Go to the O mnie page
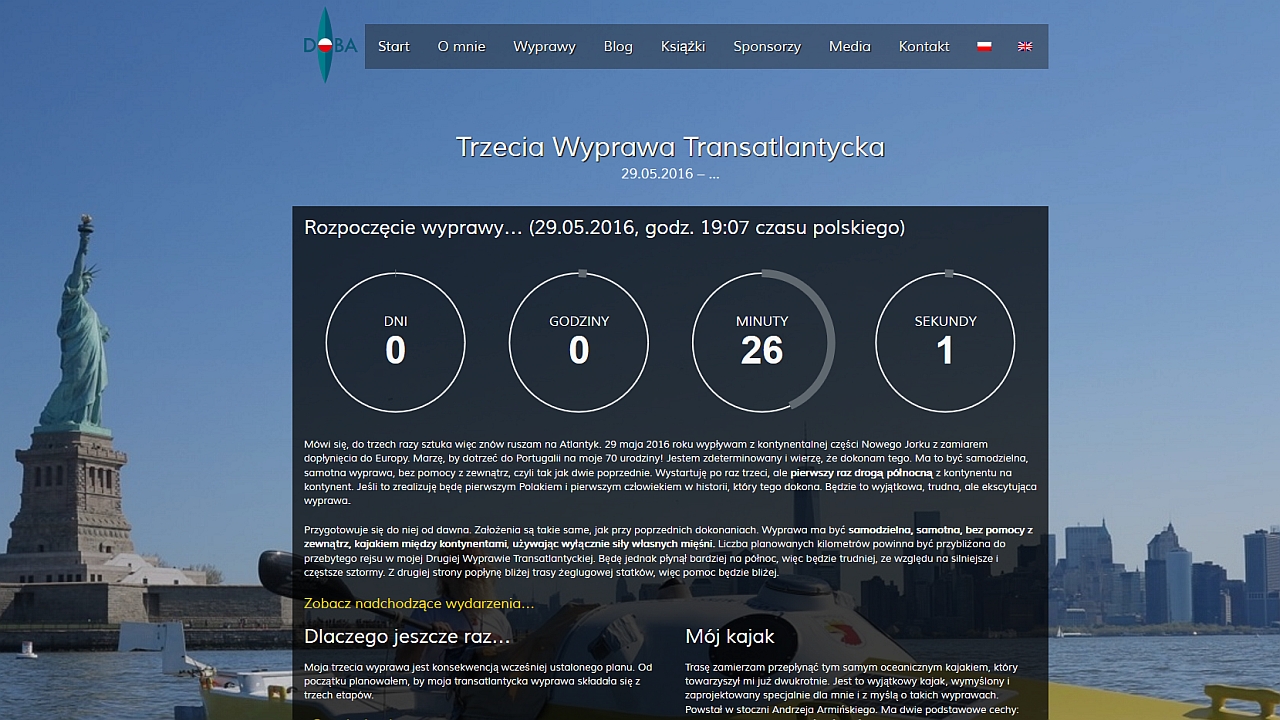Screen dimensions: 1280x720 (x=461, y=46)
